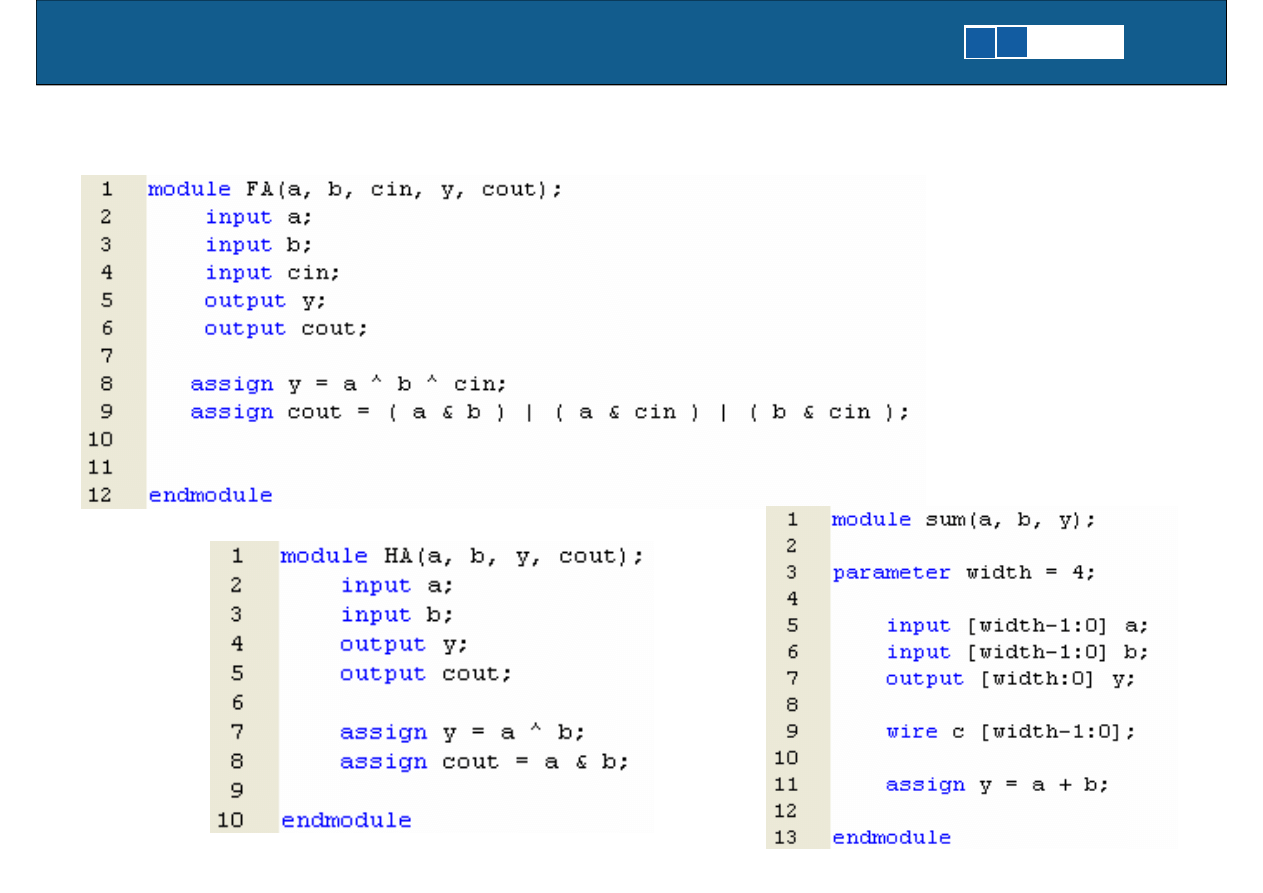Click the 'assign y = a ^ b ^ cin;' line
The width and height of the screenshot is (1263, 893).
point(349,384)
